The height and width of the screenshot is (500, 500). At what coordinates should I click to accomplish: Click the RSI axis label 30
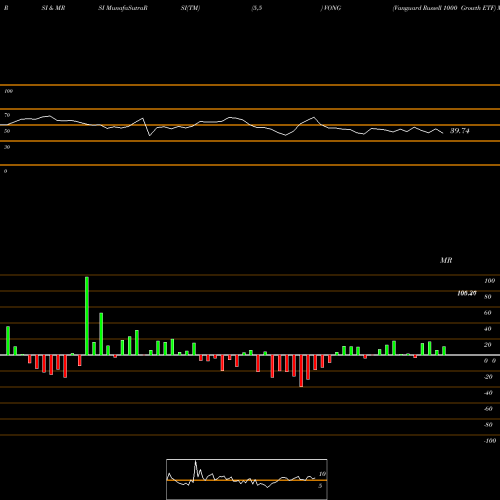coord(7,147)
